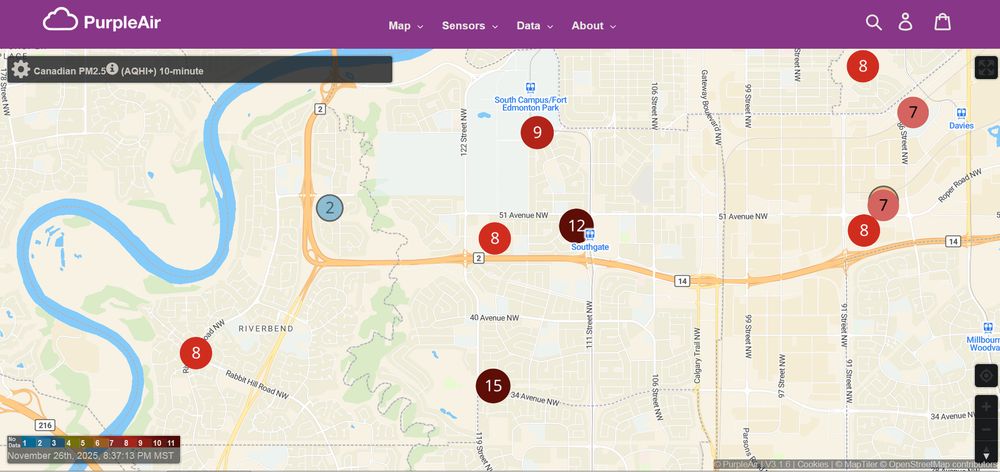Select the blue sensor reading 2
This screenshot has width=1000, height=472.
(330, 208)
